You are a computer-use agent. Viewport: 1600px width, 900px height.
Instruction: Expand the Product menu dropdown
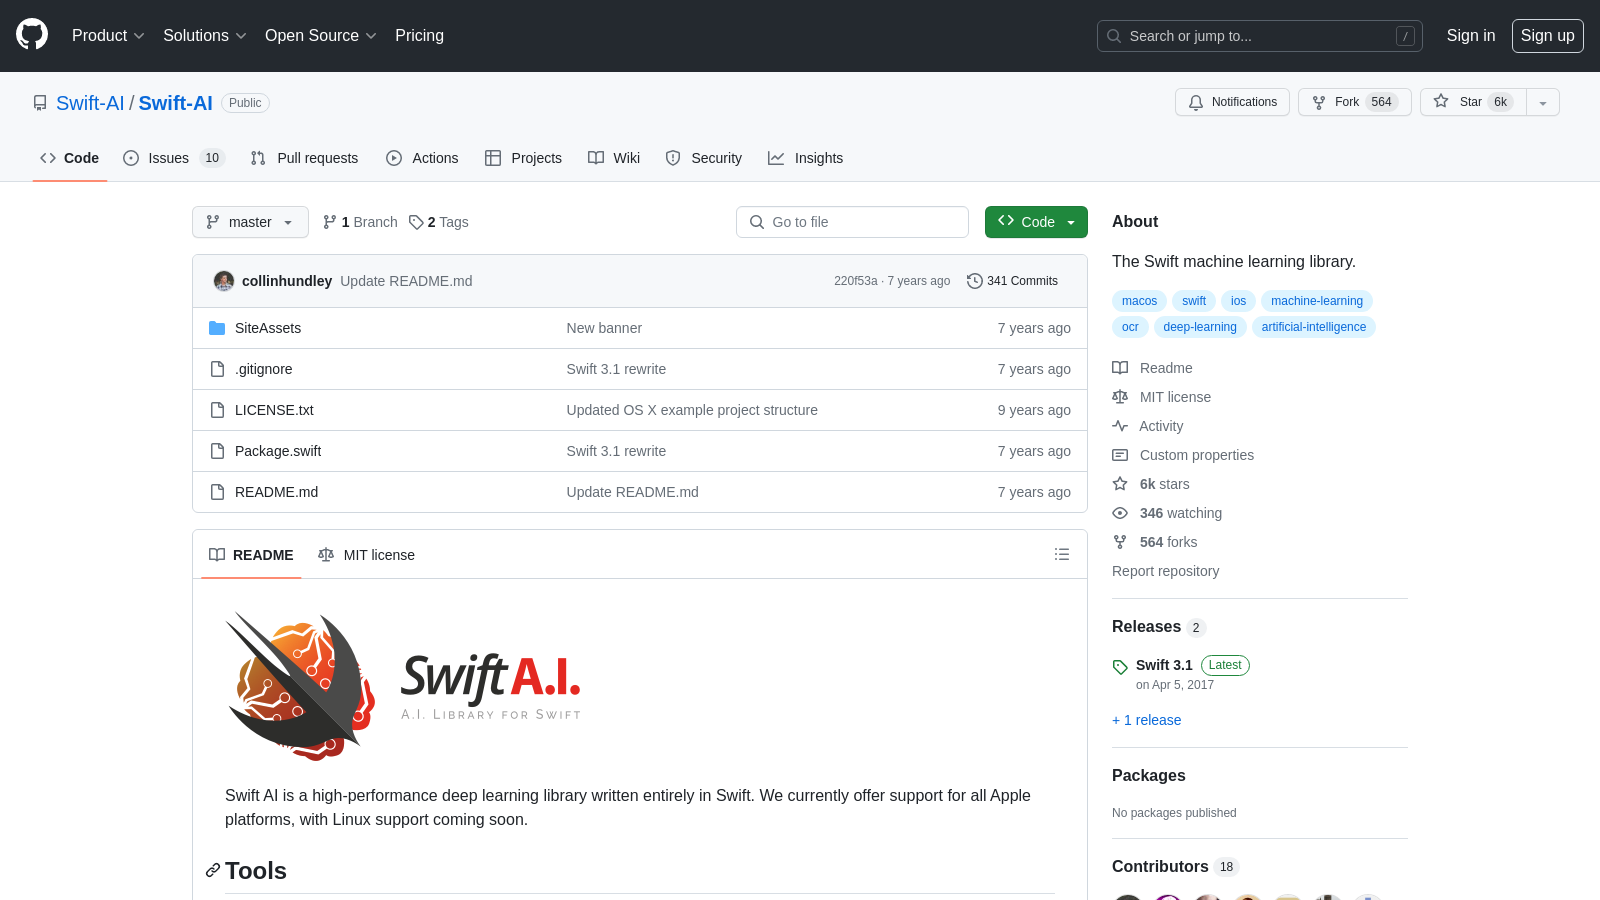pyautogui.click(x=107, y=35)
